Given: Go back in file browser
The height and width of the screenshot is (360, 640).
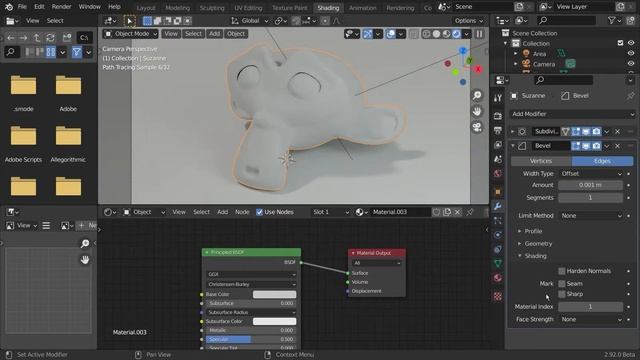Looking at the screenshot, I should coord(11,38).
